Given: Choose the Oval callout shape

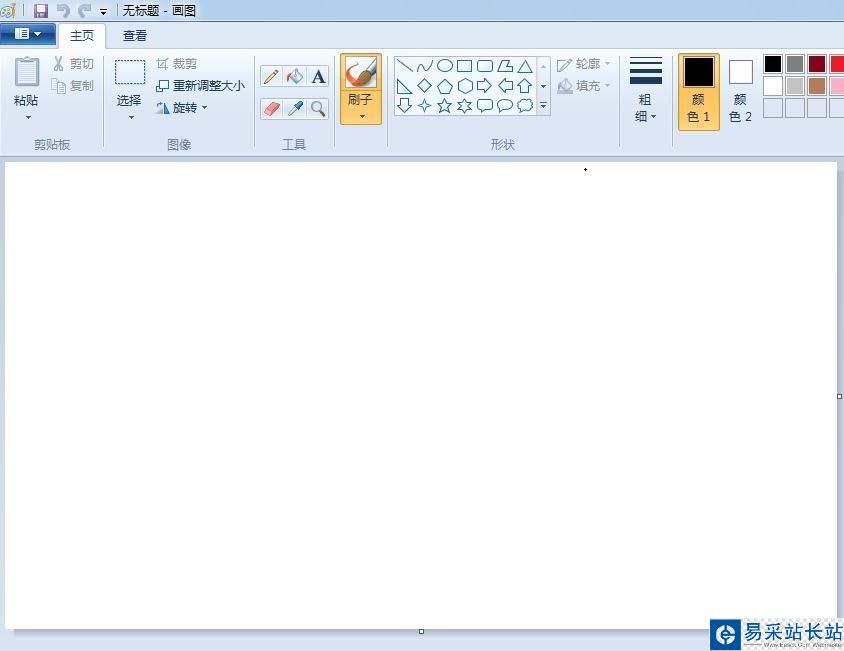Looking at the screenshot, I should [505, 105].
